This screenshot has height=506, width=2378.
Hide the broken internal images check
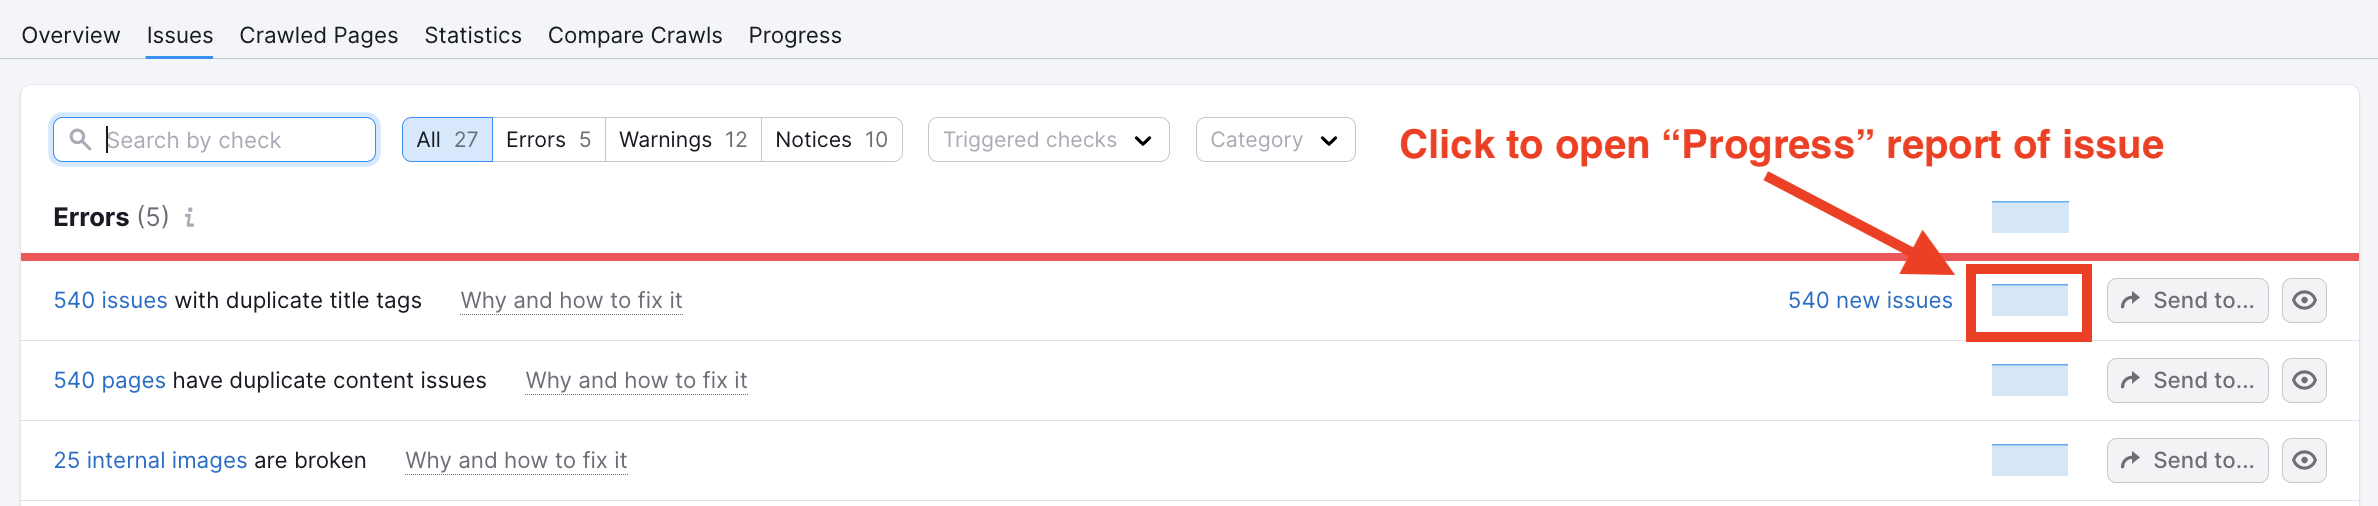(2304, 460)
